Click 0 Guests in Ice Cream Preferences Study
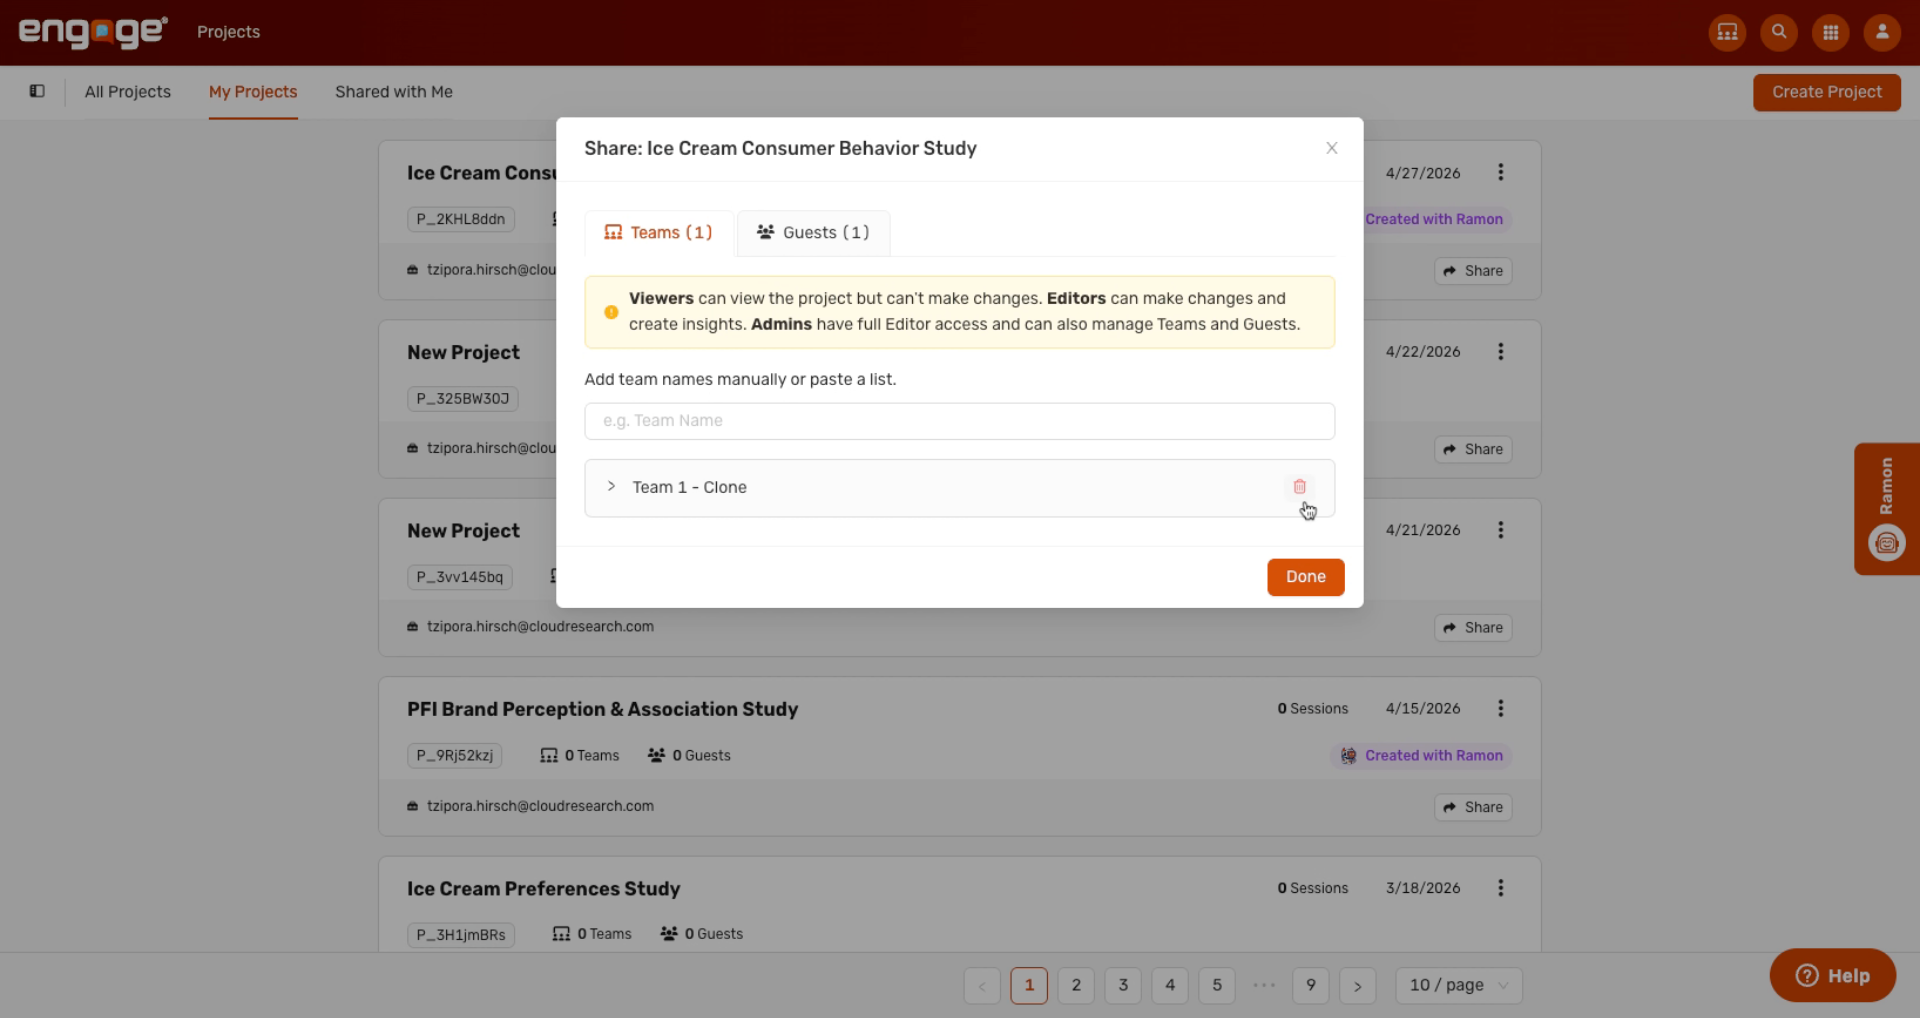1920x1018 pixels. [702, 934]
